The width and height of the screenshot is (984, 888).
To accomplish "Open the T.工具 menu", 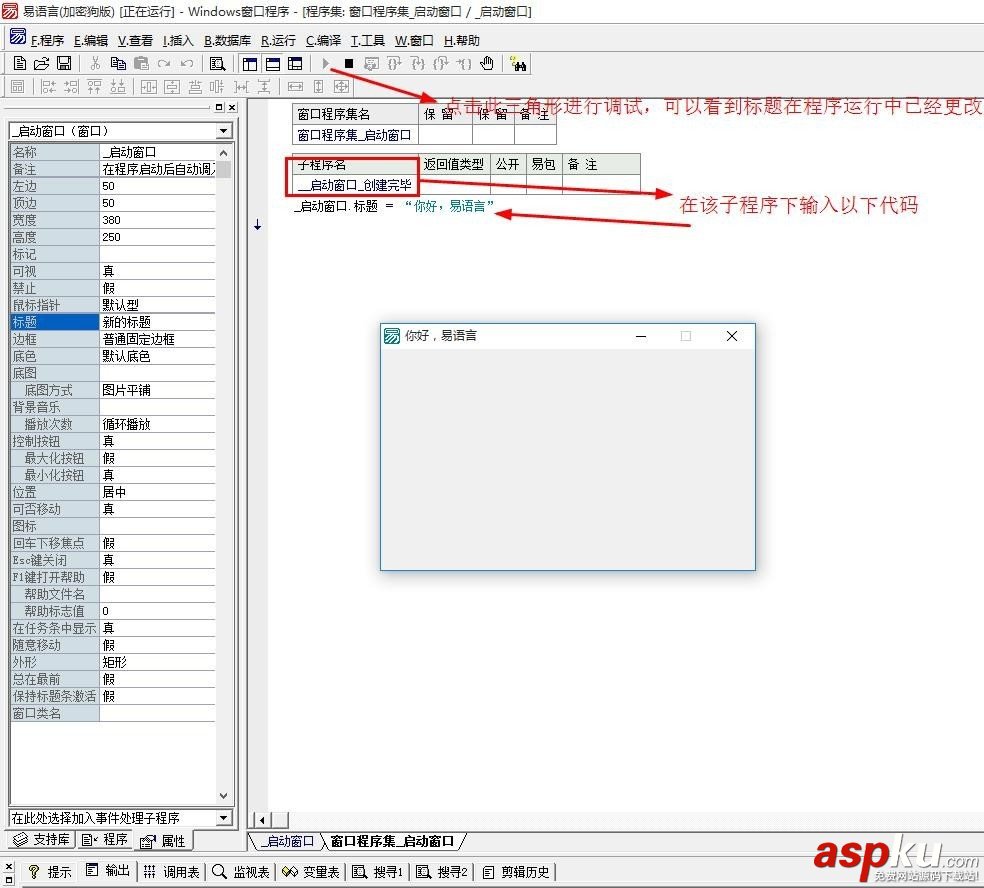I will [367, 41].
